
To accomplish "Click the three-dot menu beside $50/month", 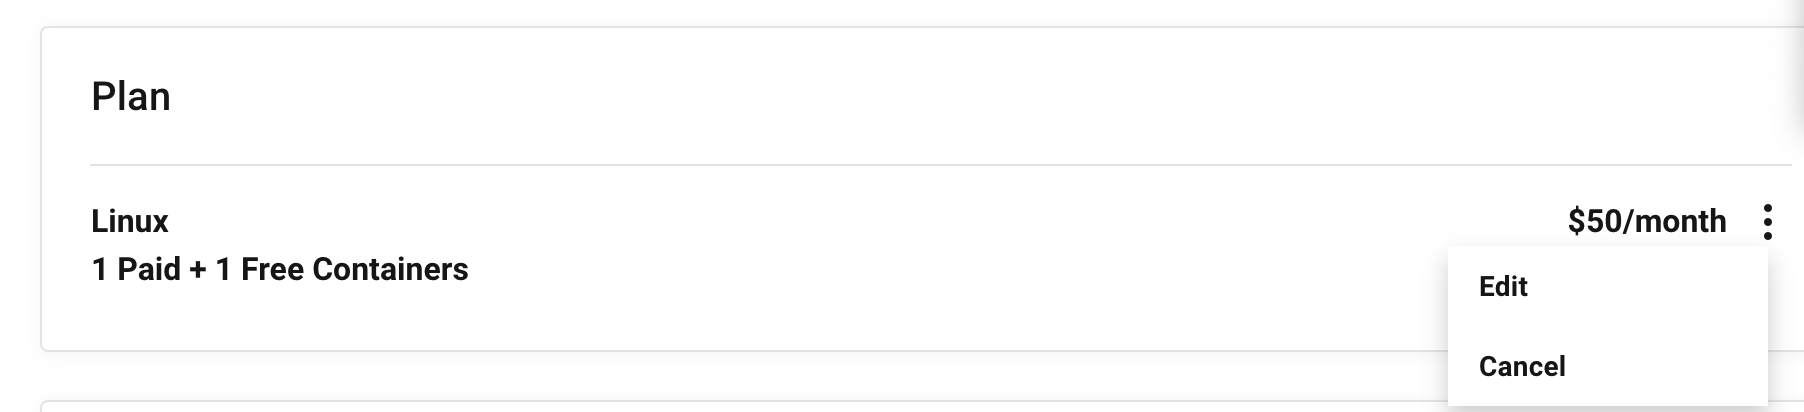I will [x=1767, y=221].
